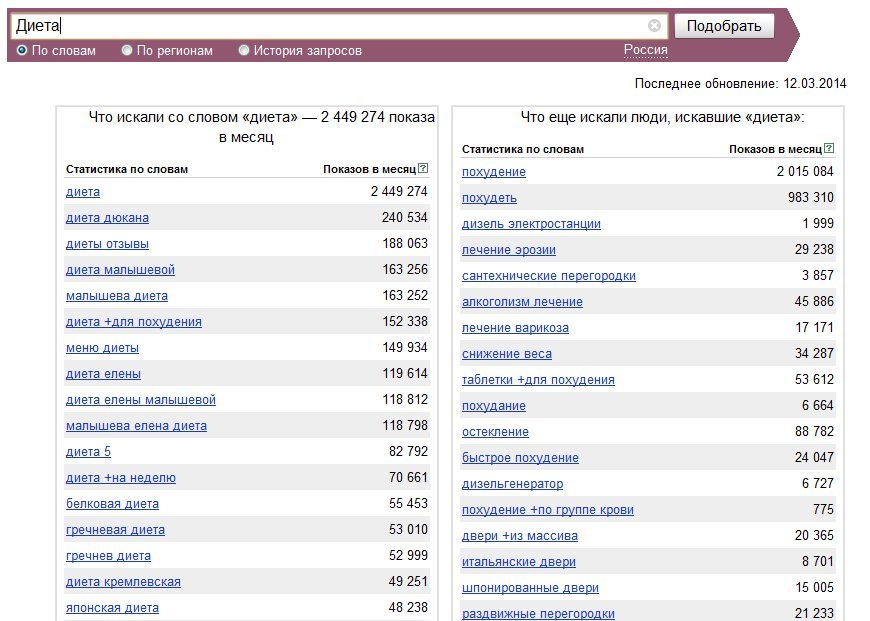Open the 'диета' keyword link
The width and height of the screenshot is (870, 621).
point(83,192)
